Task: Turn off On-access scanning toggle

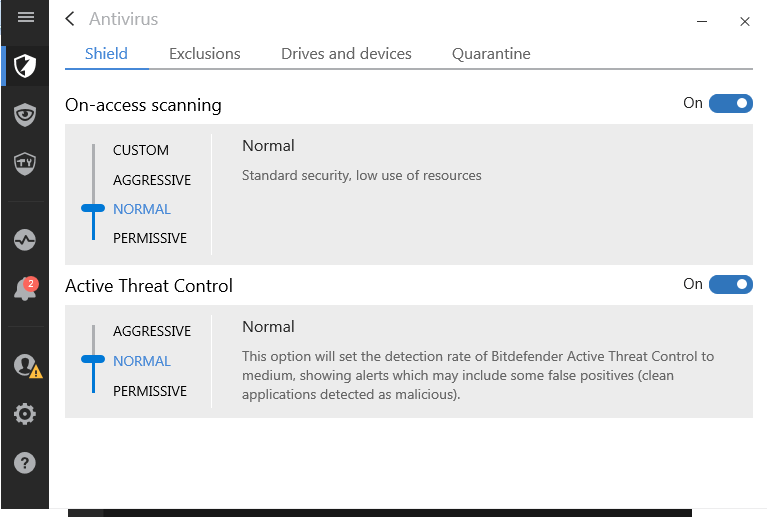Action: [x=730, y=104]
